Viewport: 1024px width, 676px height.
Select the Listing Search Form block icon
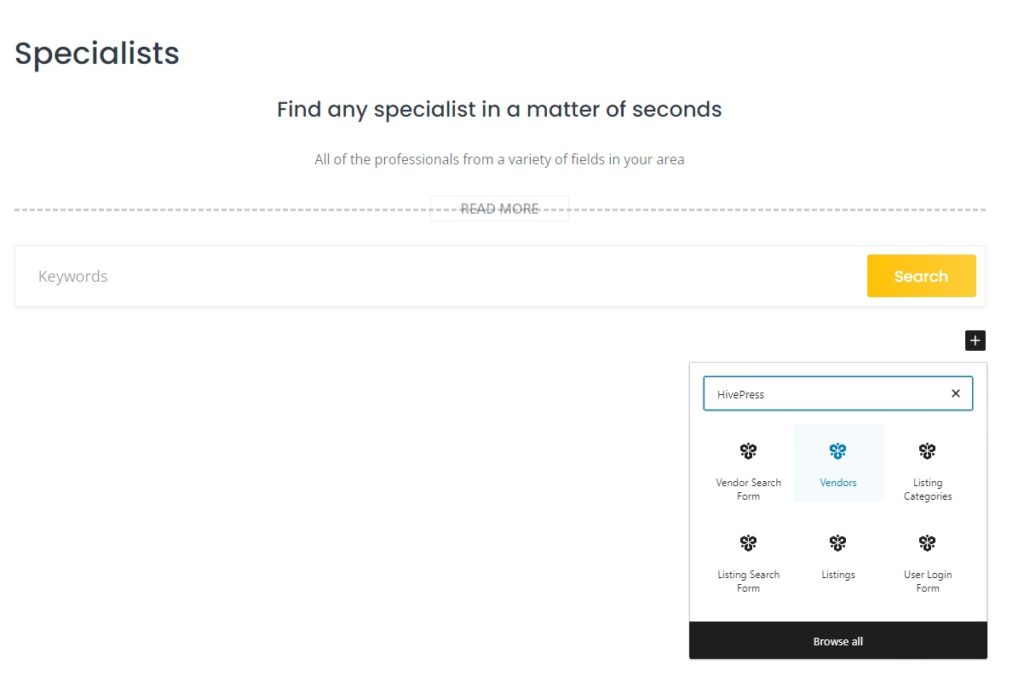tap(748, 543)
